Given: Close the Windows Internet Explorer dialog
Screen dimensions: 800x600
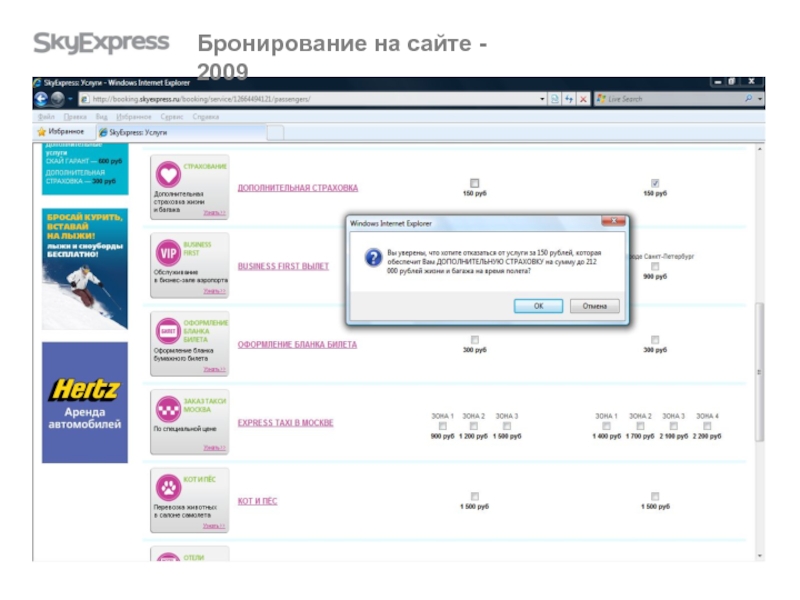Looking at the screenshot, I should pyautogui.click(x=614, y=221).
